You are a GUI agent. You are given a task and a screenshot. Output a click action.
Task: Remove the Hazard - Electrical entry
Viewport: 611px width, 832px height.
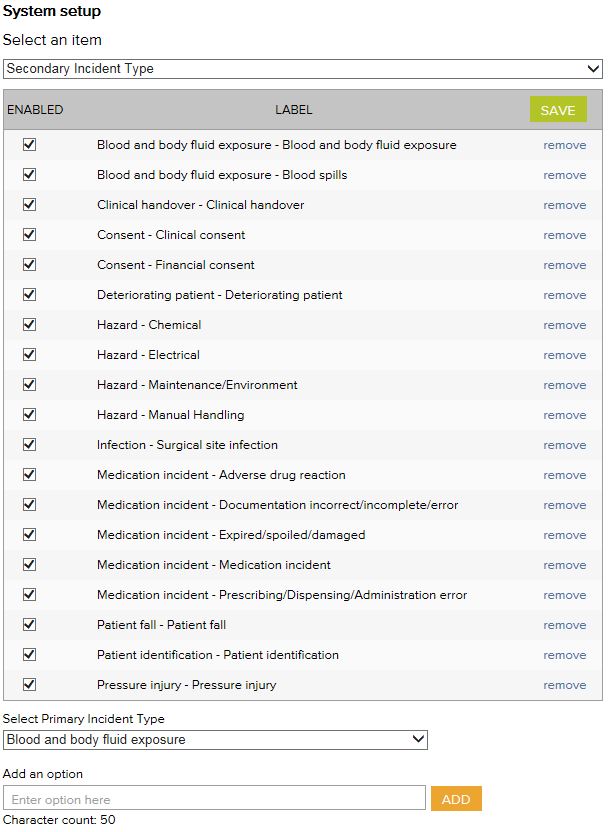coord(564,355)
